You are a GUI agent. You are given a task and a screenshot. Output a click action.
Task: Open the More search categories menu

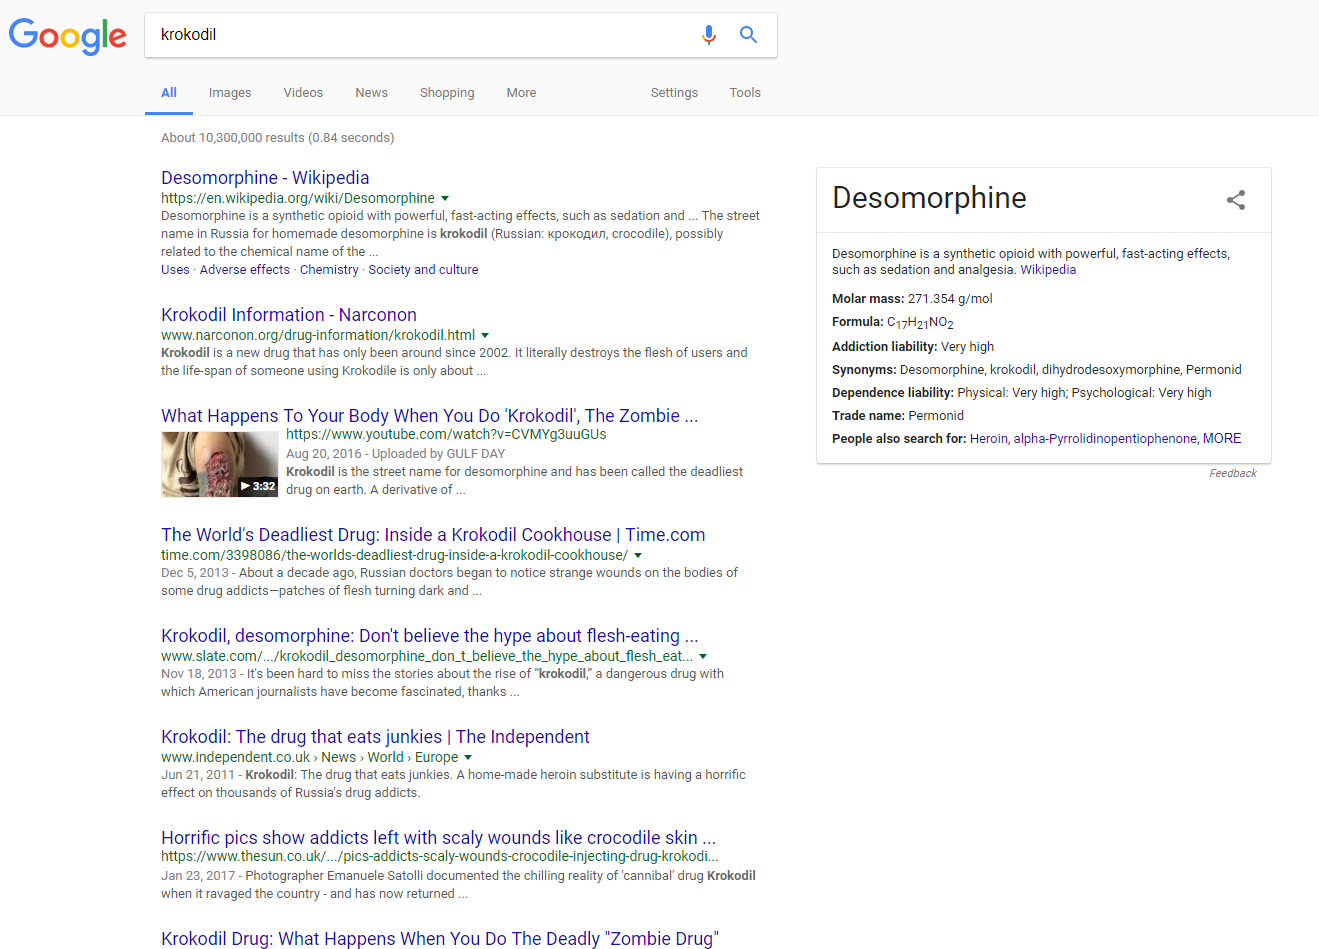tap(521, 93)
